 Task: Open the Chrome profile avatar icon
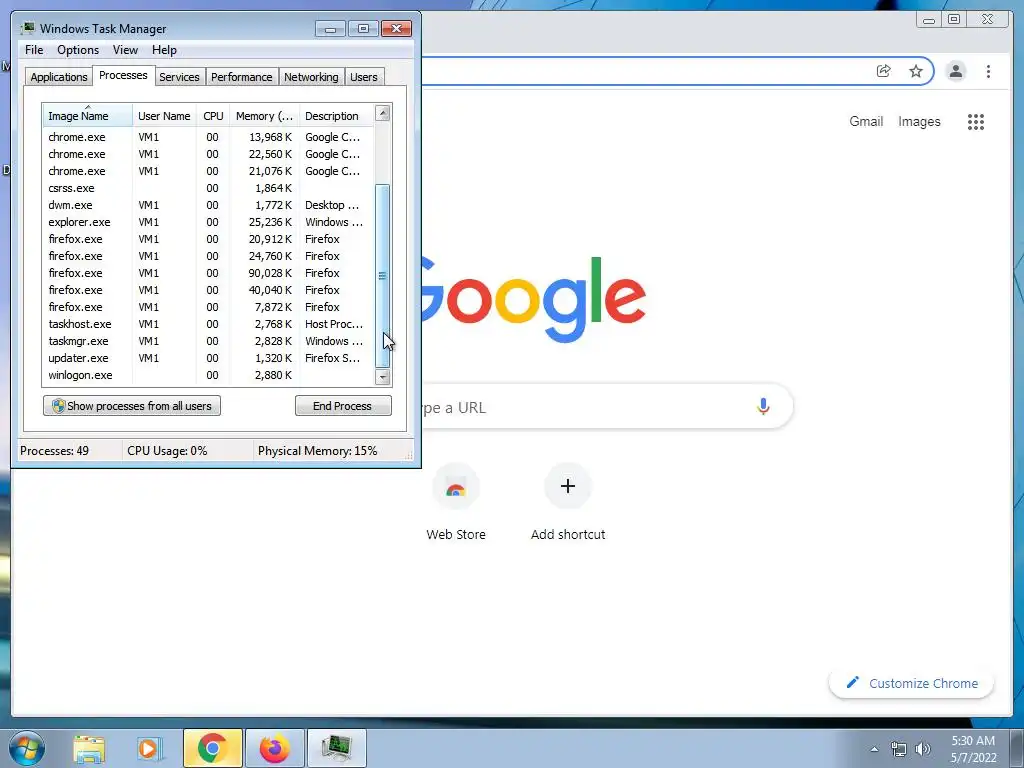point(955,71)
